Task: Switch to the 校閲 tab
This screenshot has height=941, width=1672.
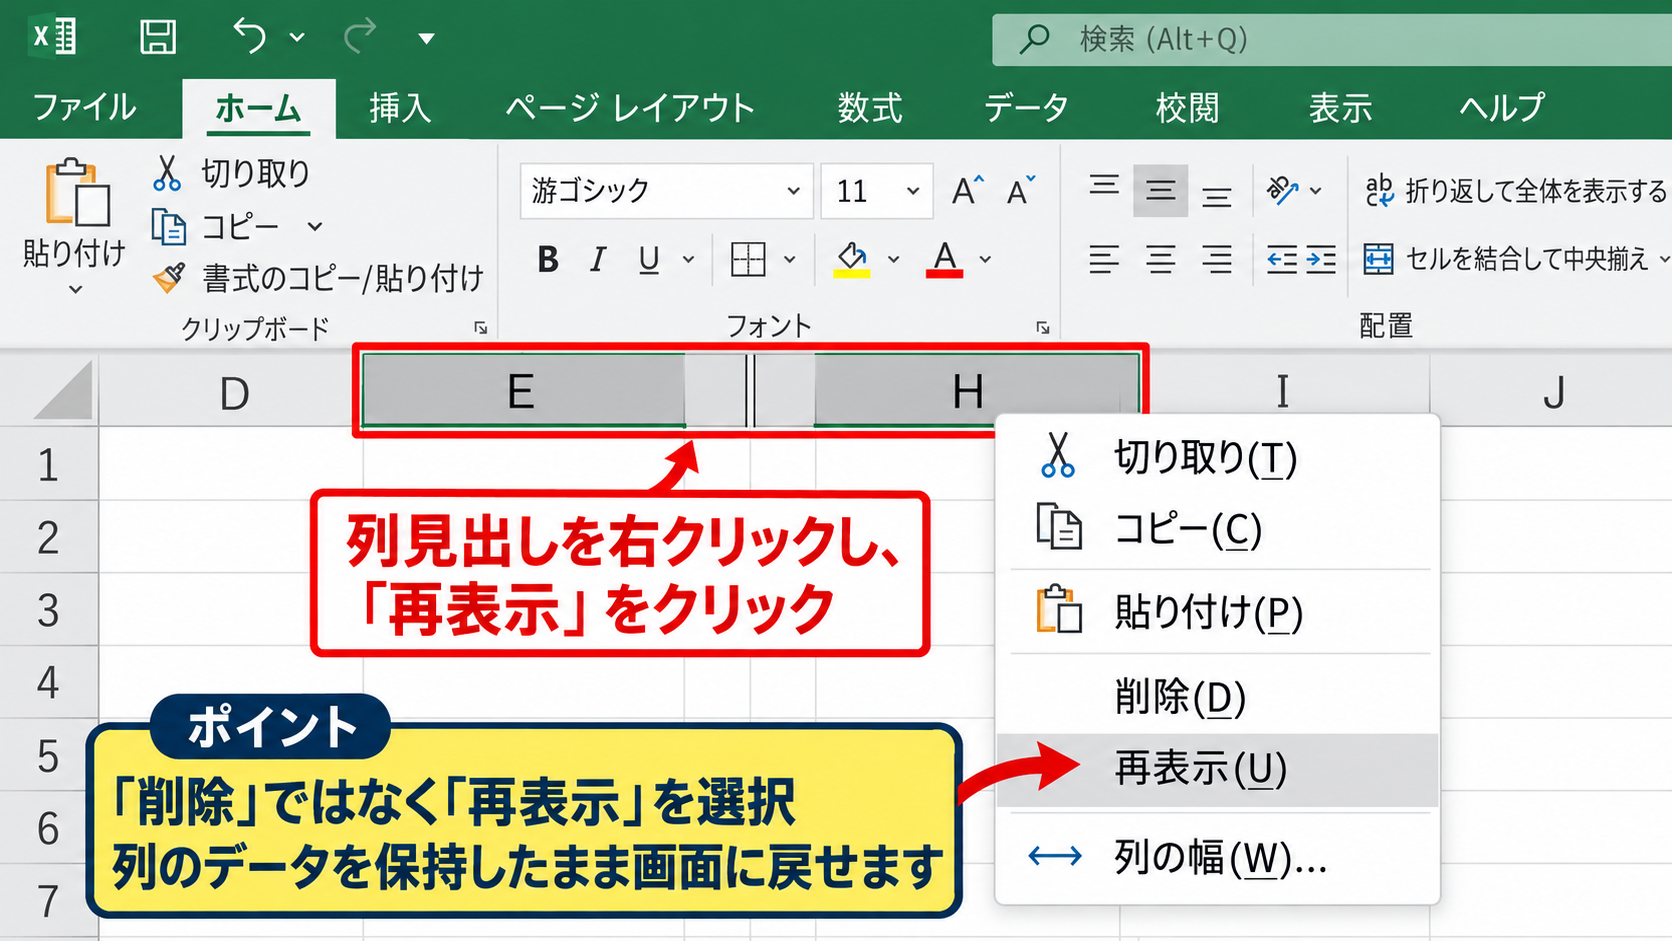Action: (1187, 107)
